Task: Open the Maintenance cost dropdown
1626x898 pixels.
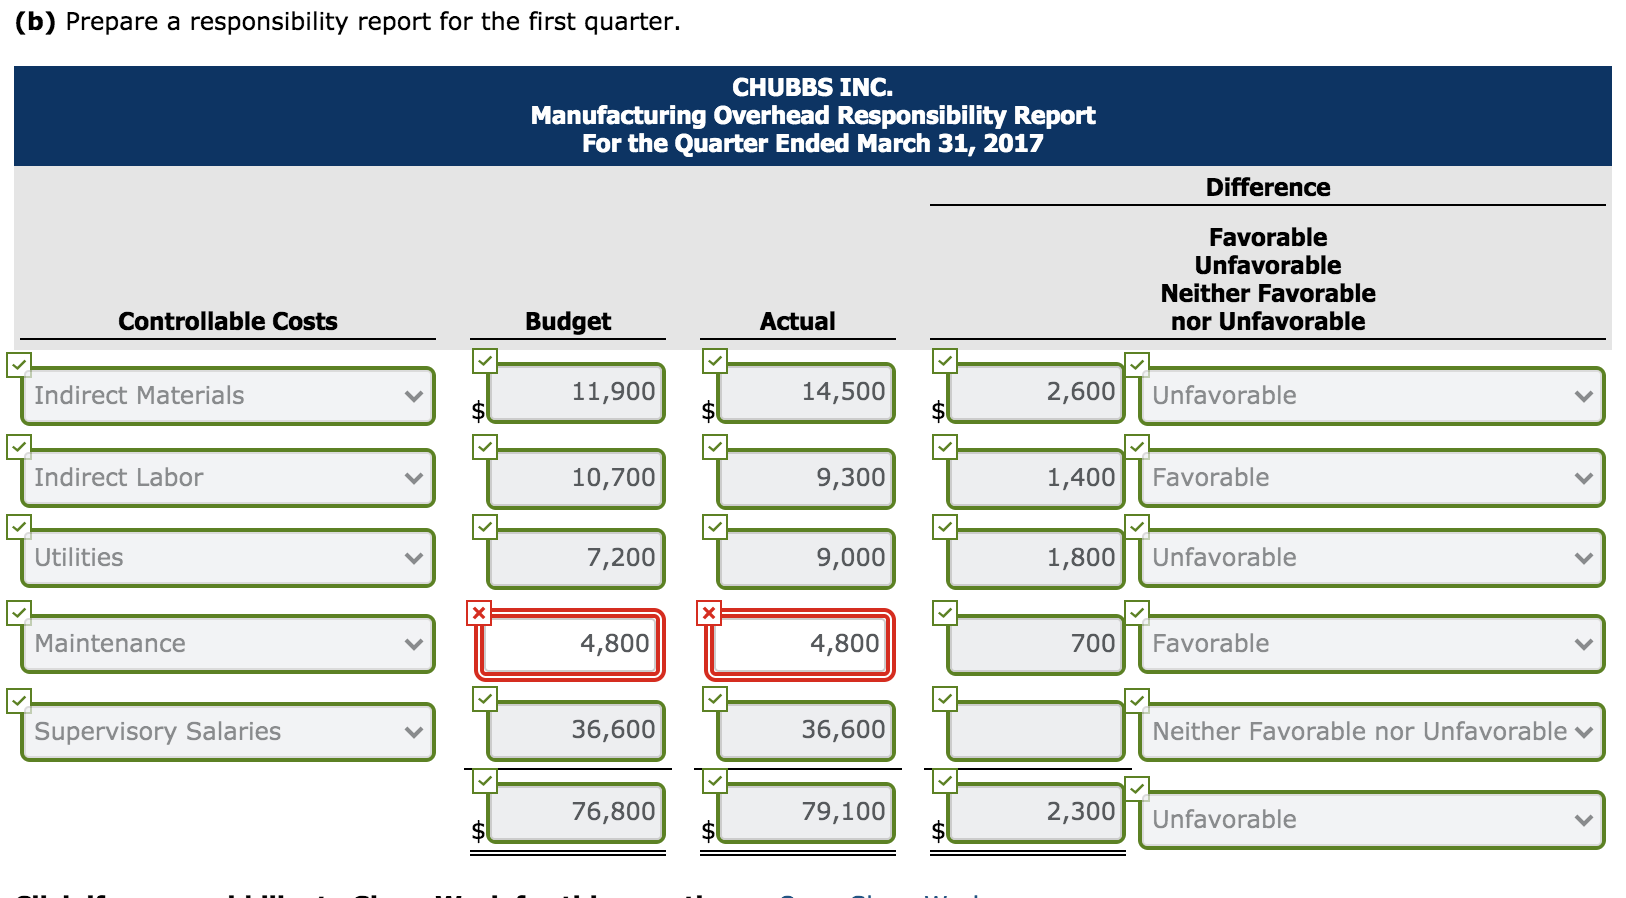Action: (228, 644)
